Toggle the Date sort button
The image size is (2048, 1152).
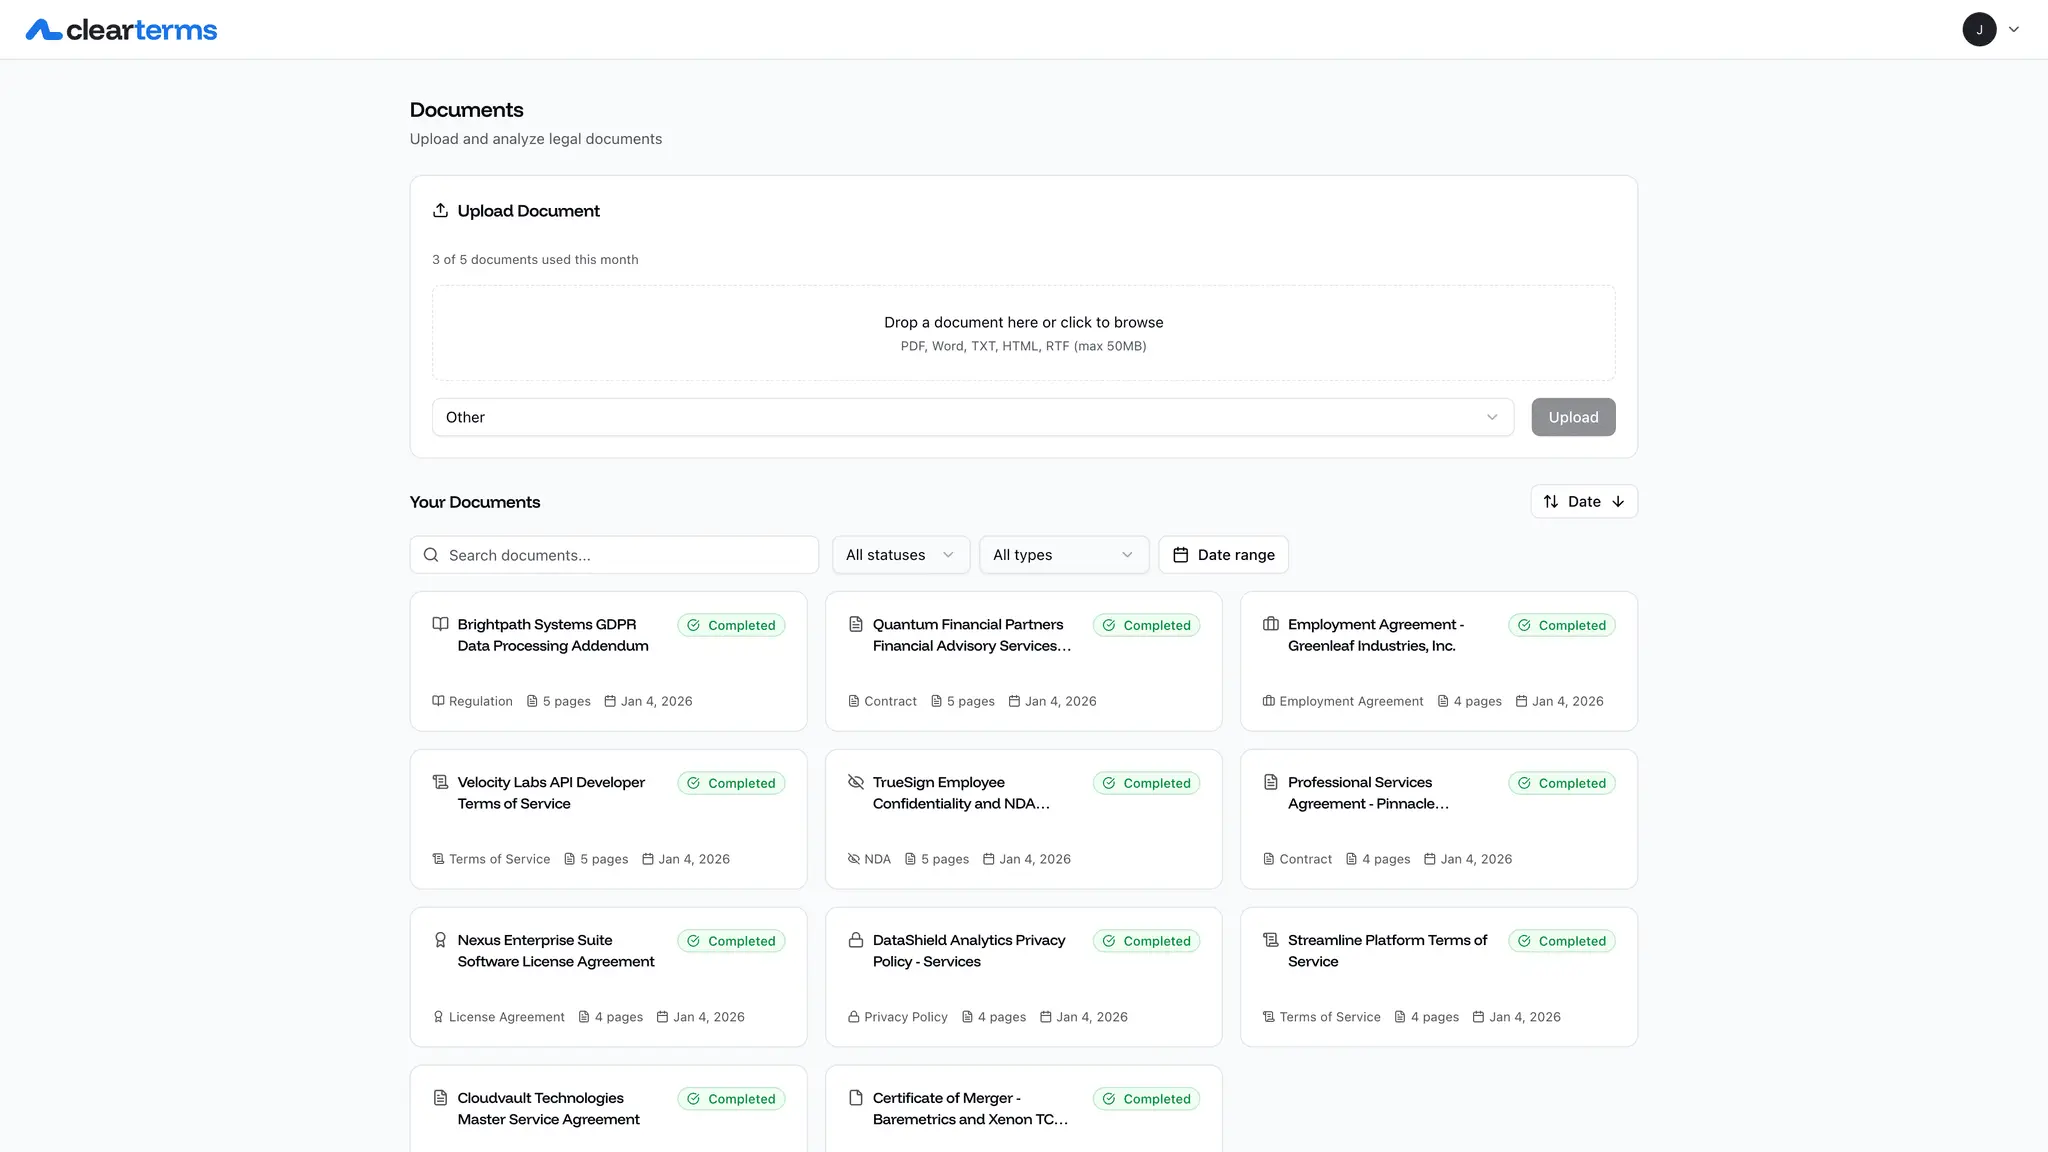1584,502
